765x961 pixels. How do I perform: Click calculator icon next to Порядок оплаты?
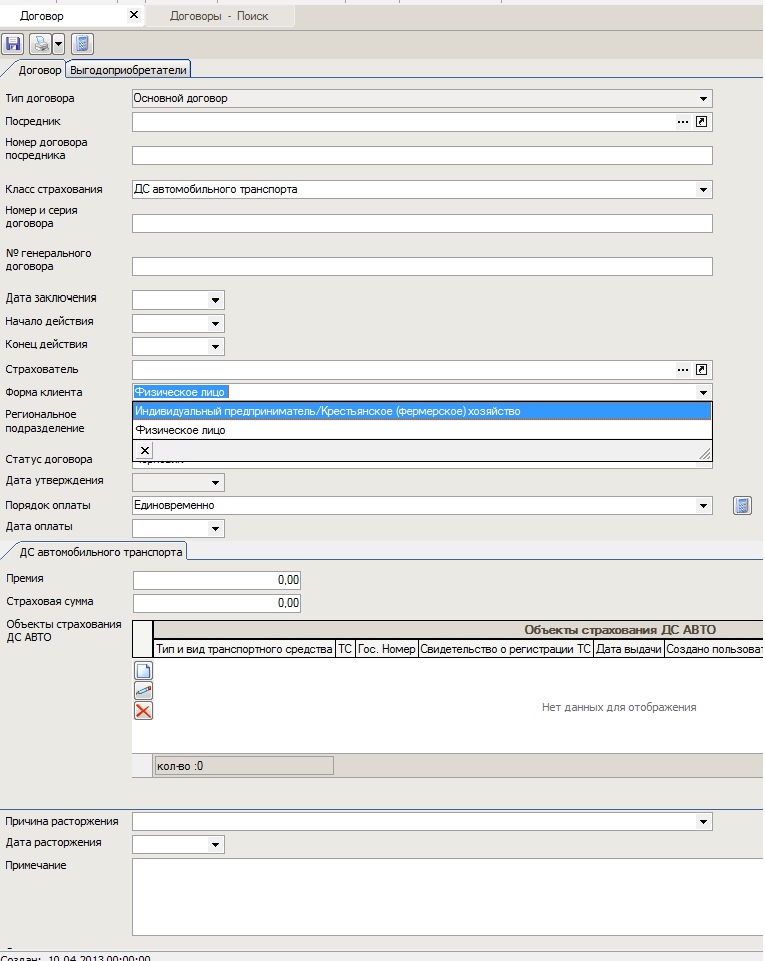pos(741,505)
